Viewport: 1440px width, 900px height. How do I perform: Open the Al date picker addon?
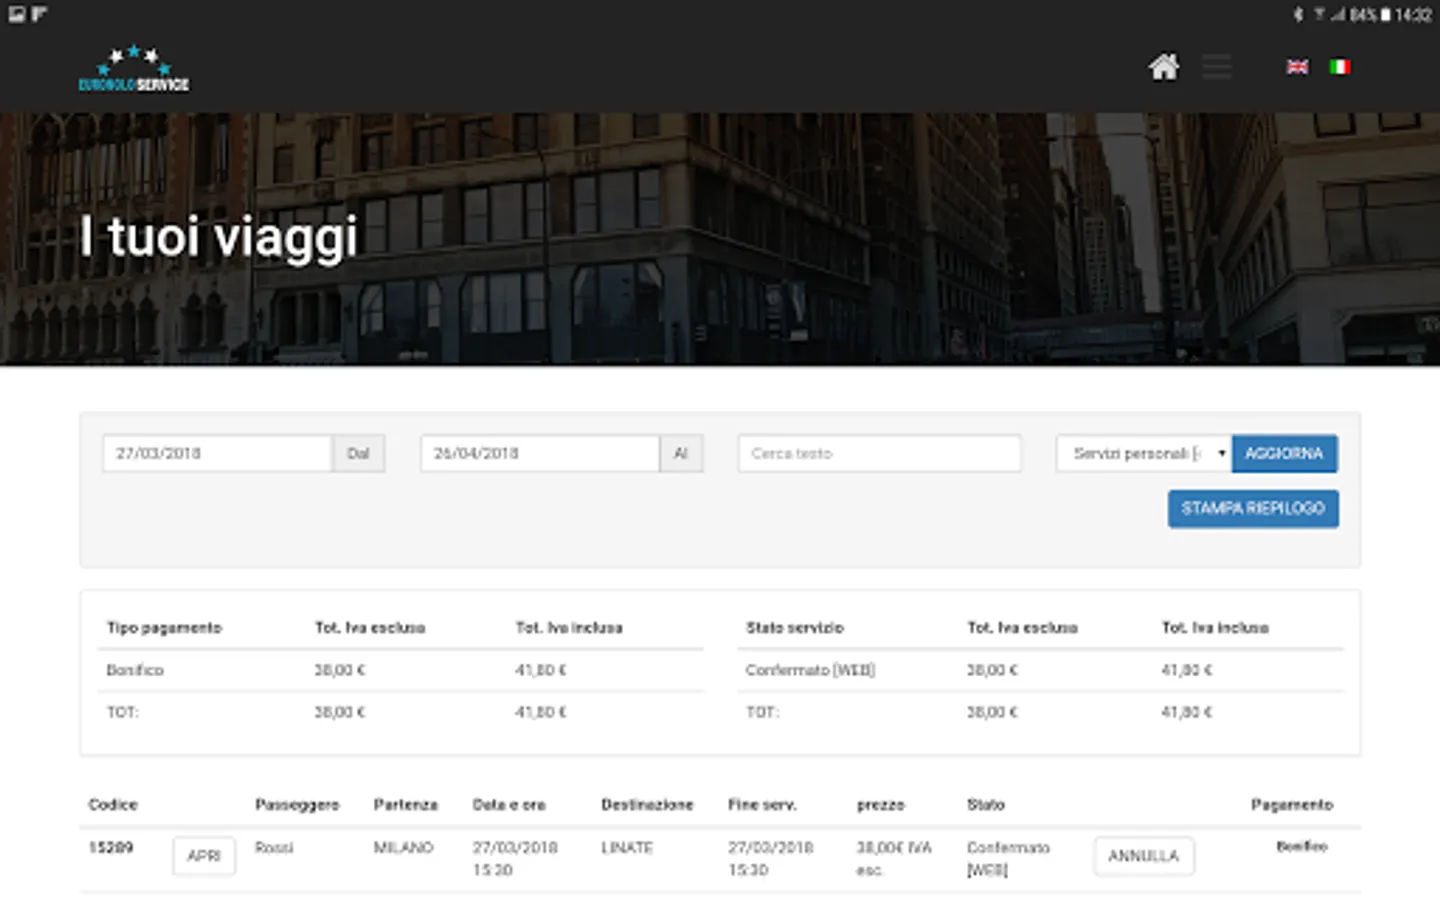(681, 453)
